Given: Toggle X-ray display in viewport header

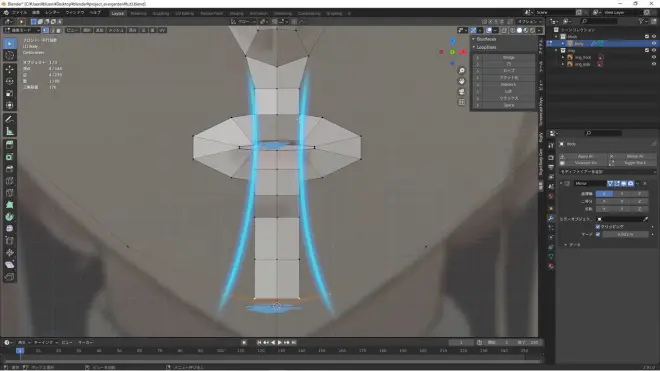Looking at the screenshot, I should pyautogui.click(x=504, y=30).
